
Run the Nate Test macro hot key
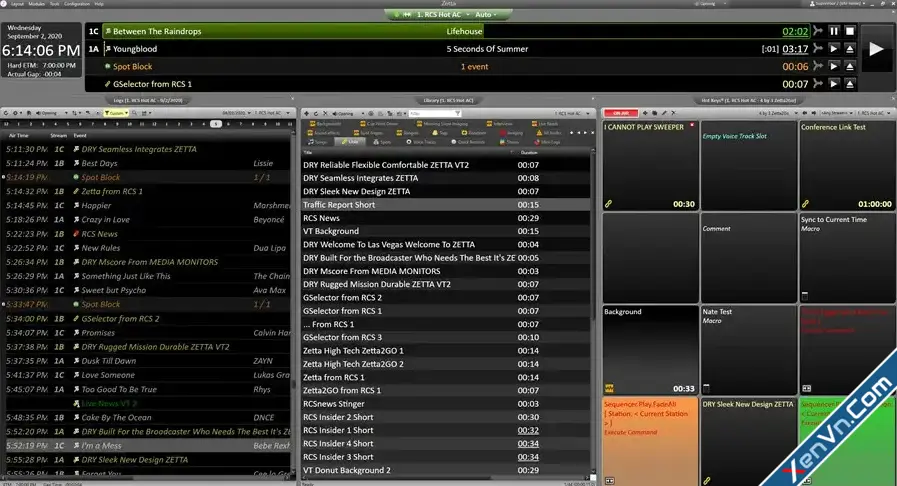coord(748,350)
